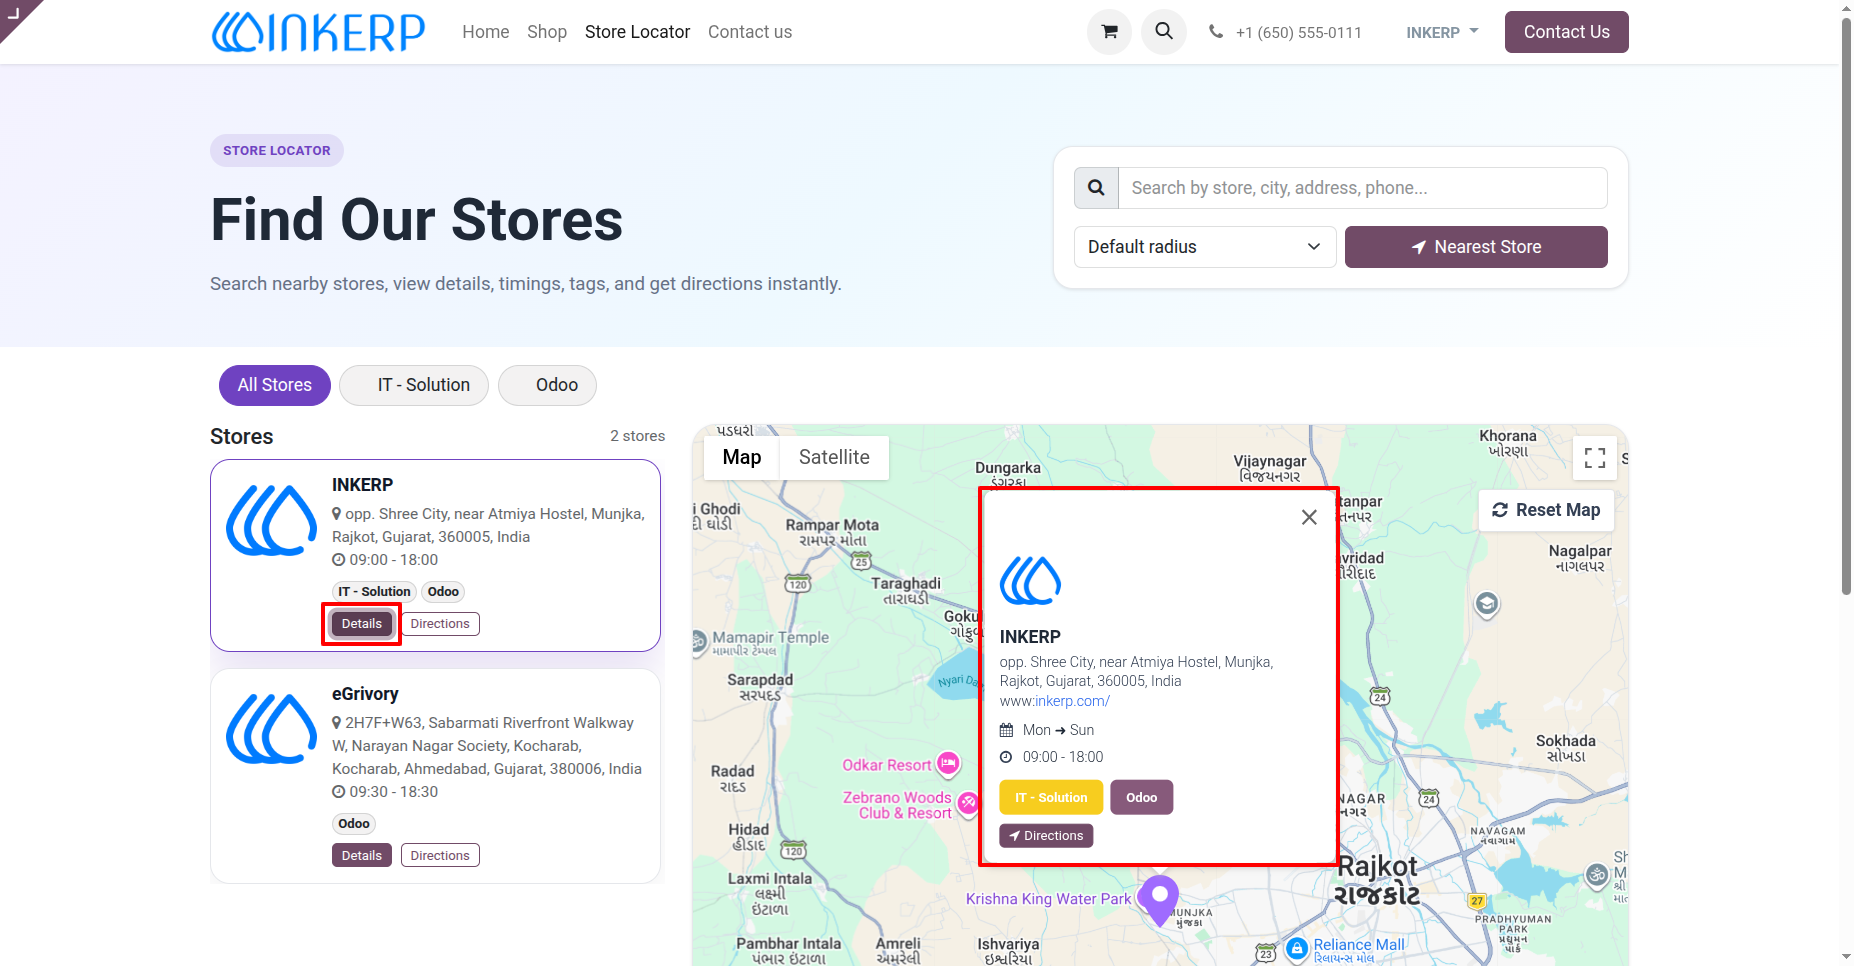Click the INKERP logo in header
This screenshot has width=1854, height=966.
click(319, 32)
